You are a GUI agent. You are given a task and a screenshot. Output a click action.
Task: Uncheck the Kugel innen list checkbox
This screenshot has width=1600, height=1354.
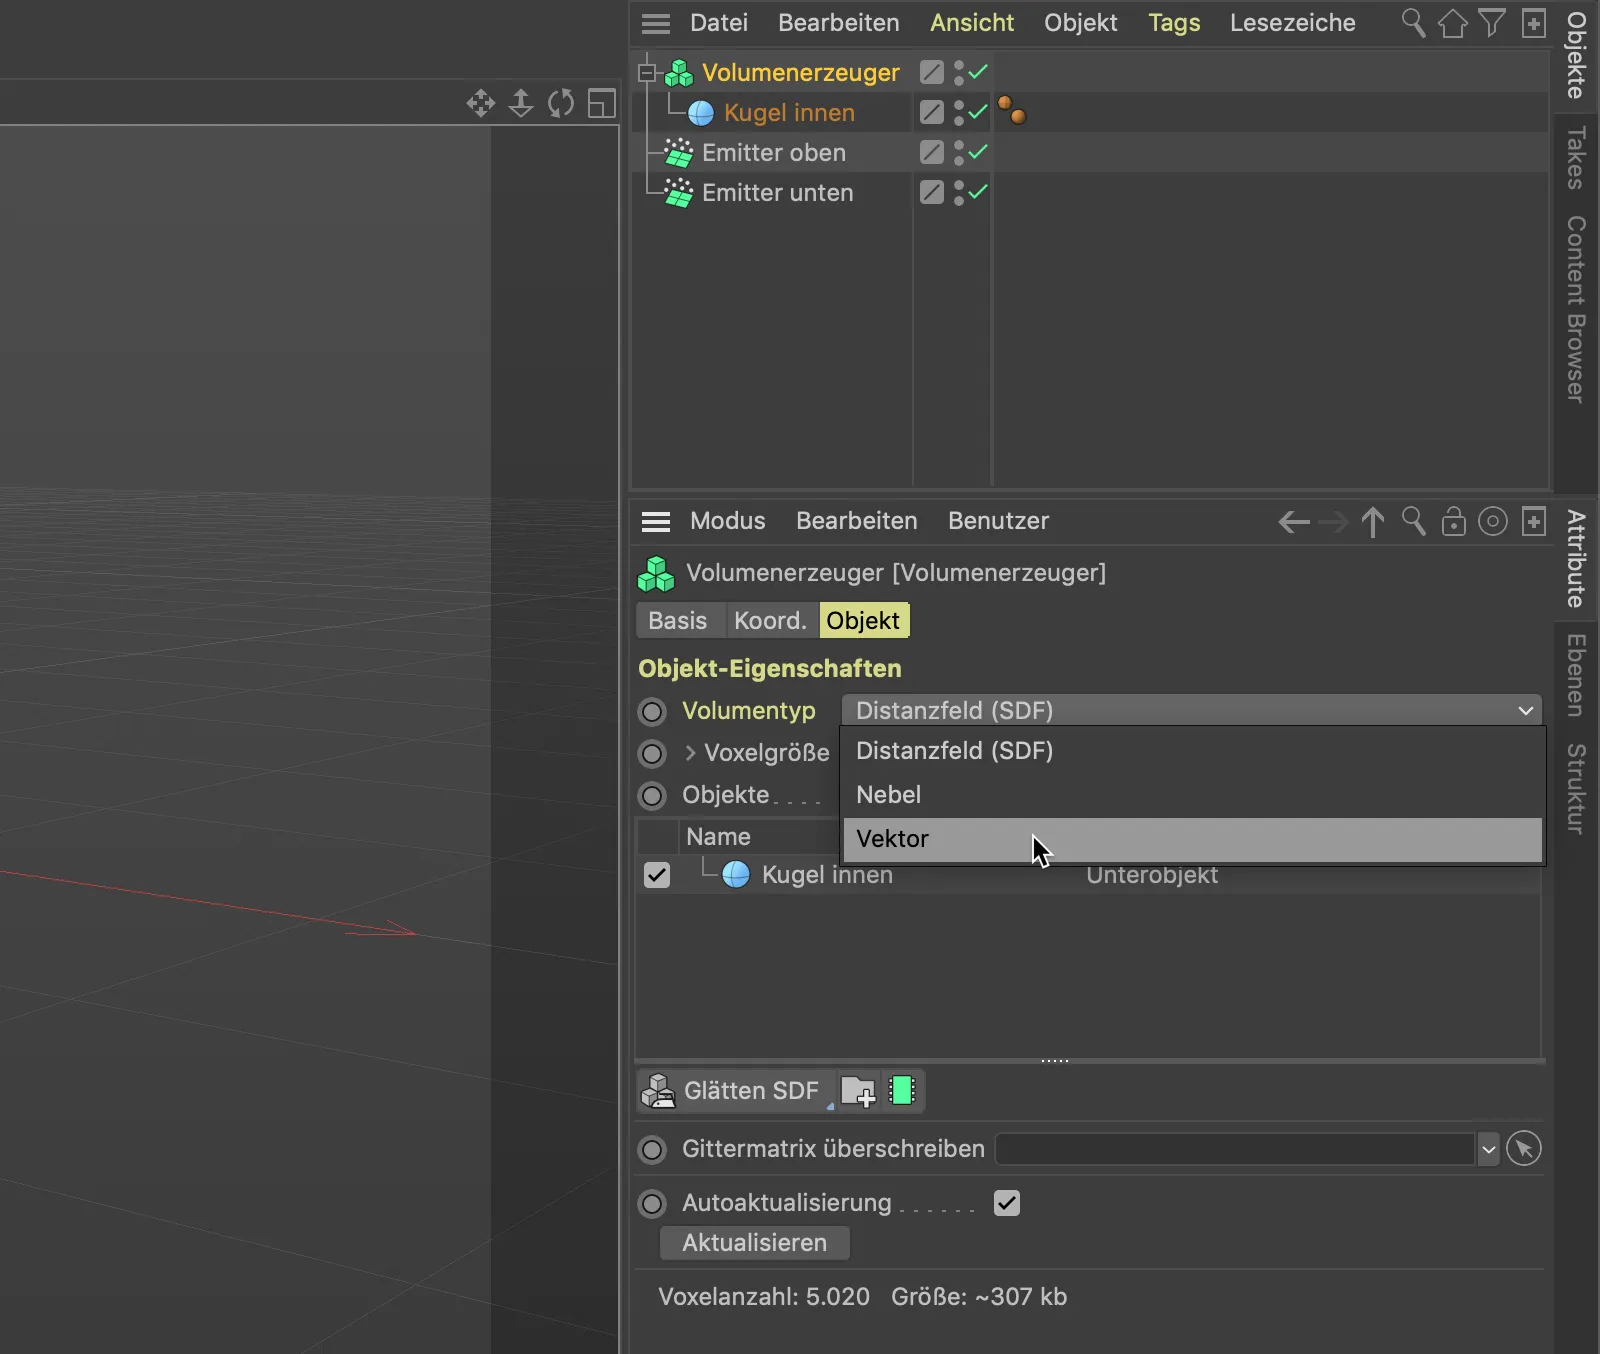(657, 875)
